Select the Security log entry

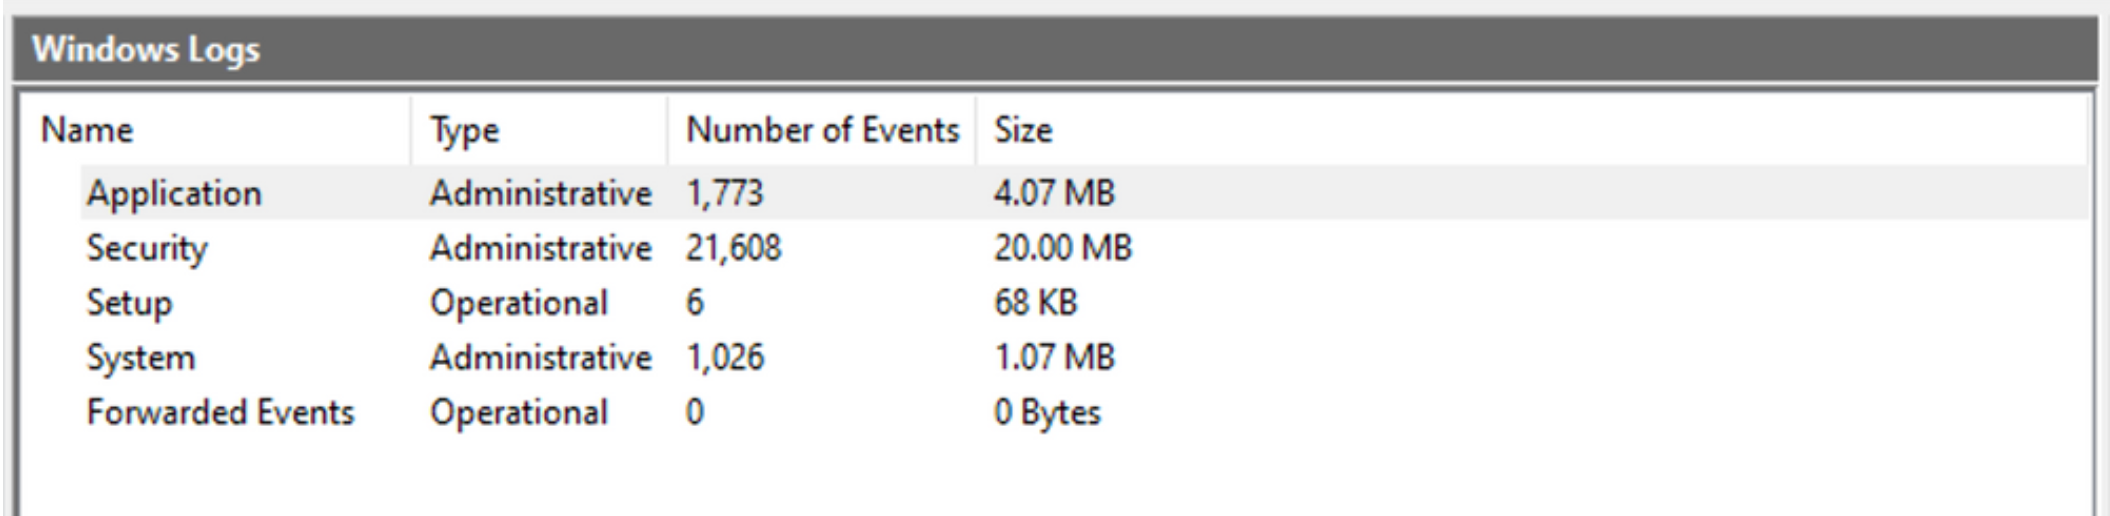tap(147, 248)
